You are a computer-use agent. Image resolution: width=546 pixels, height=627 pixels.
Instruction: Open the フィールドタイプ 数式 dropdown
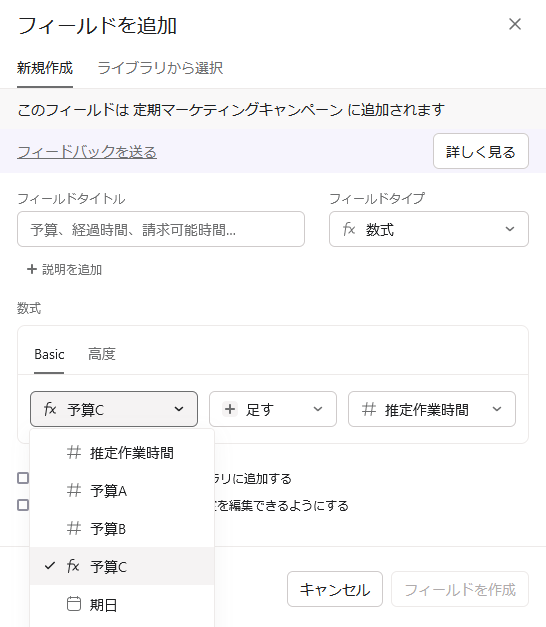(429, 229)
